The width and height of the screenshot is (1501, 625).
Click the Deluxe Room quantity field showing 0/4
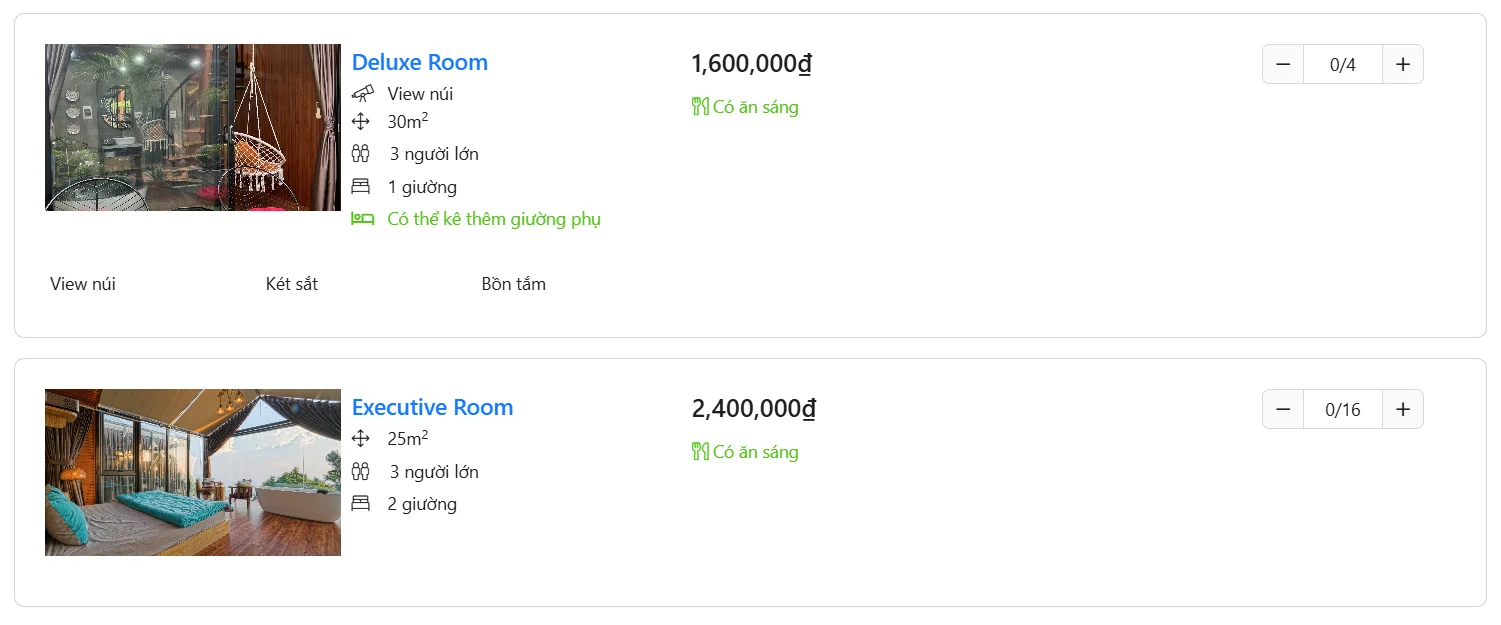point(1343,64)
